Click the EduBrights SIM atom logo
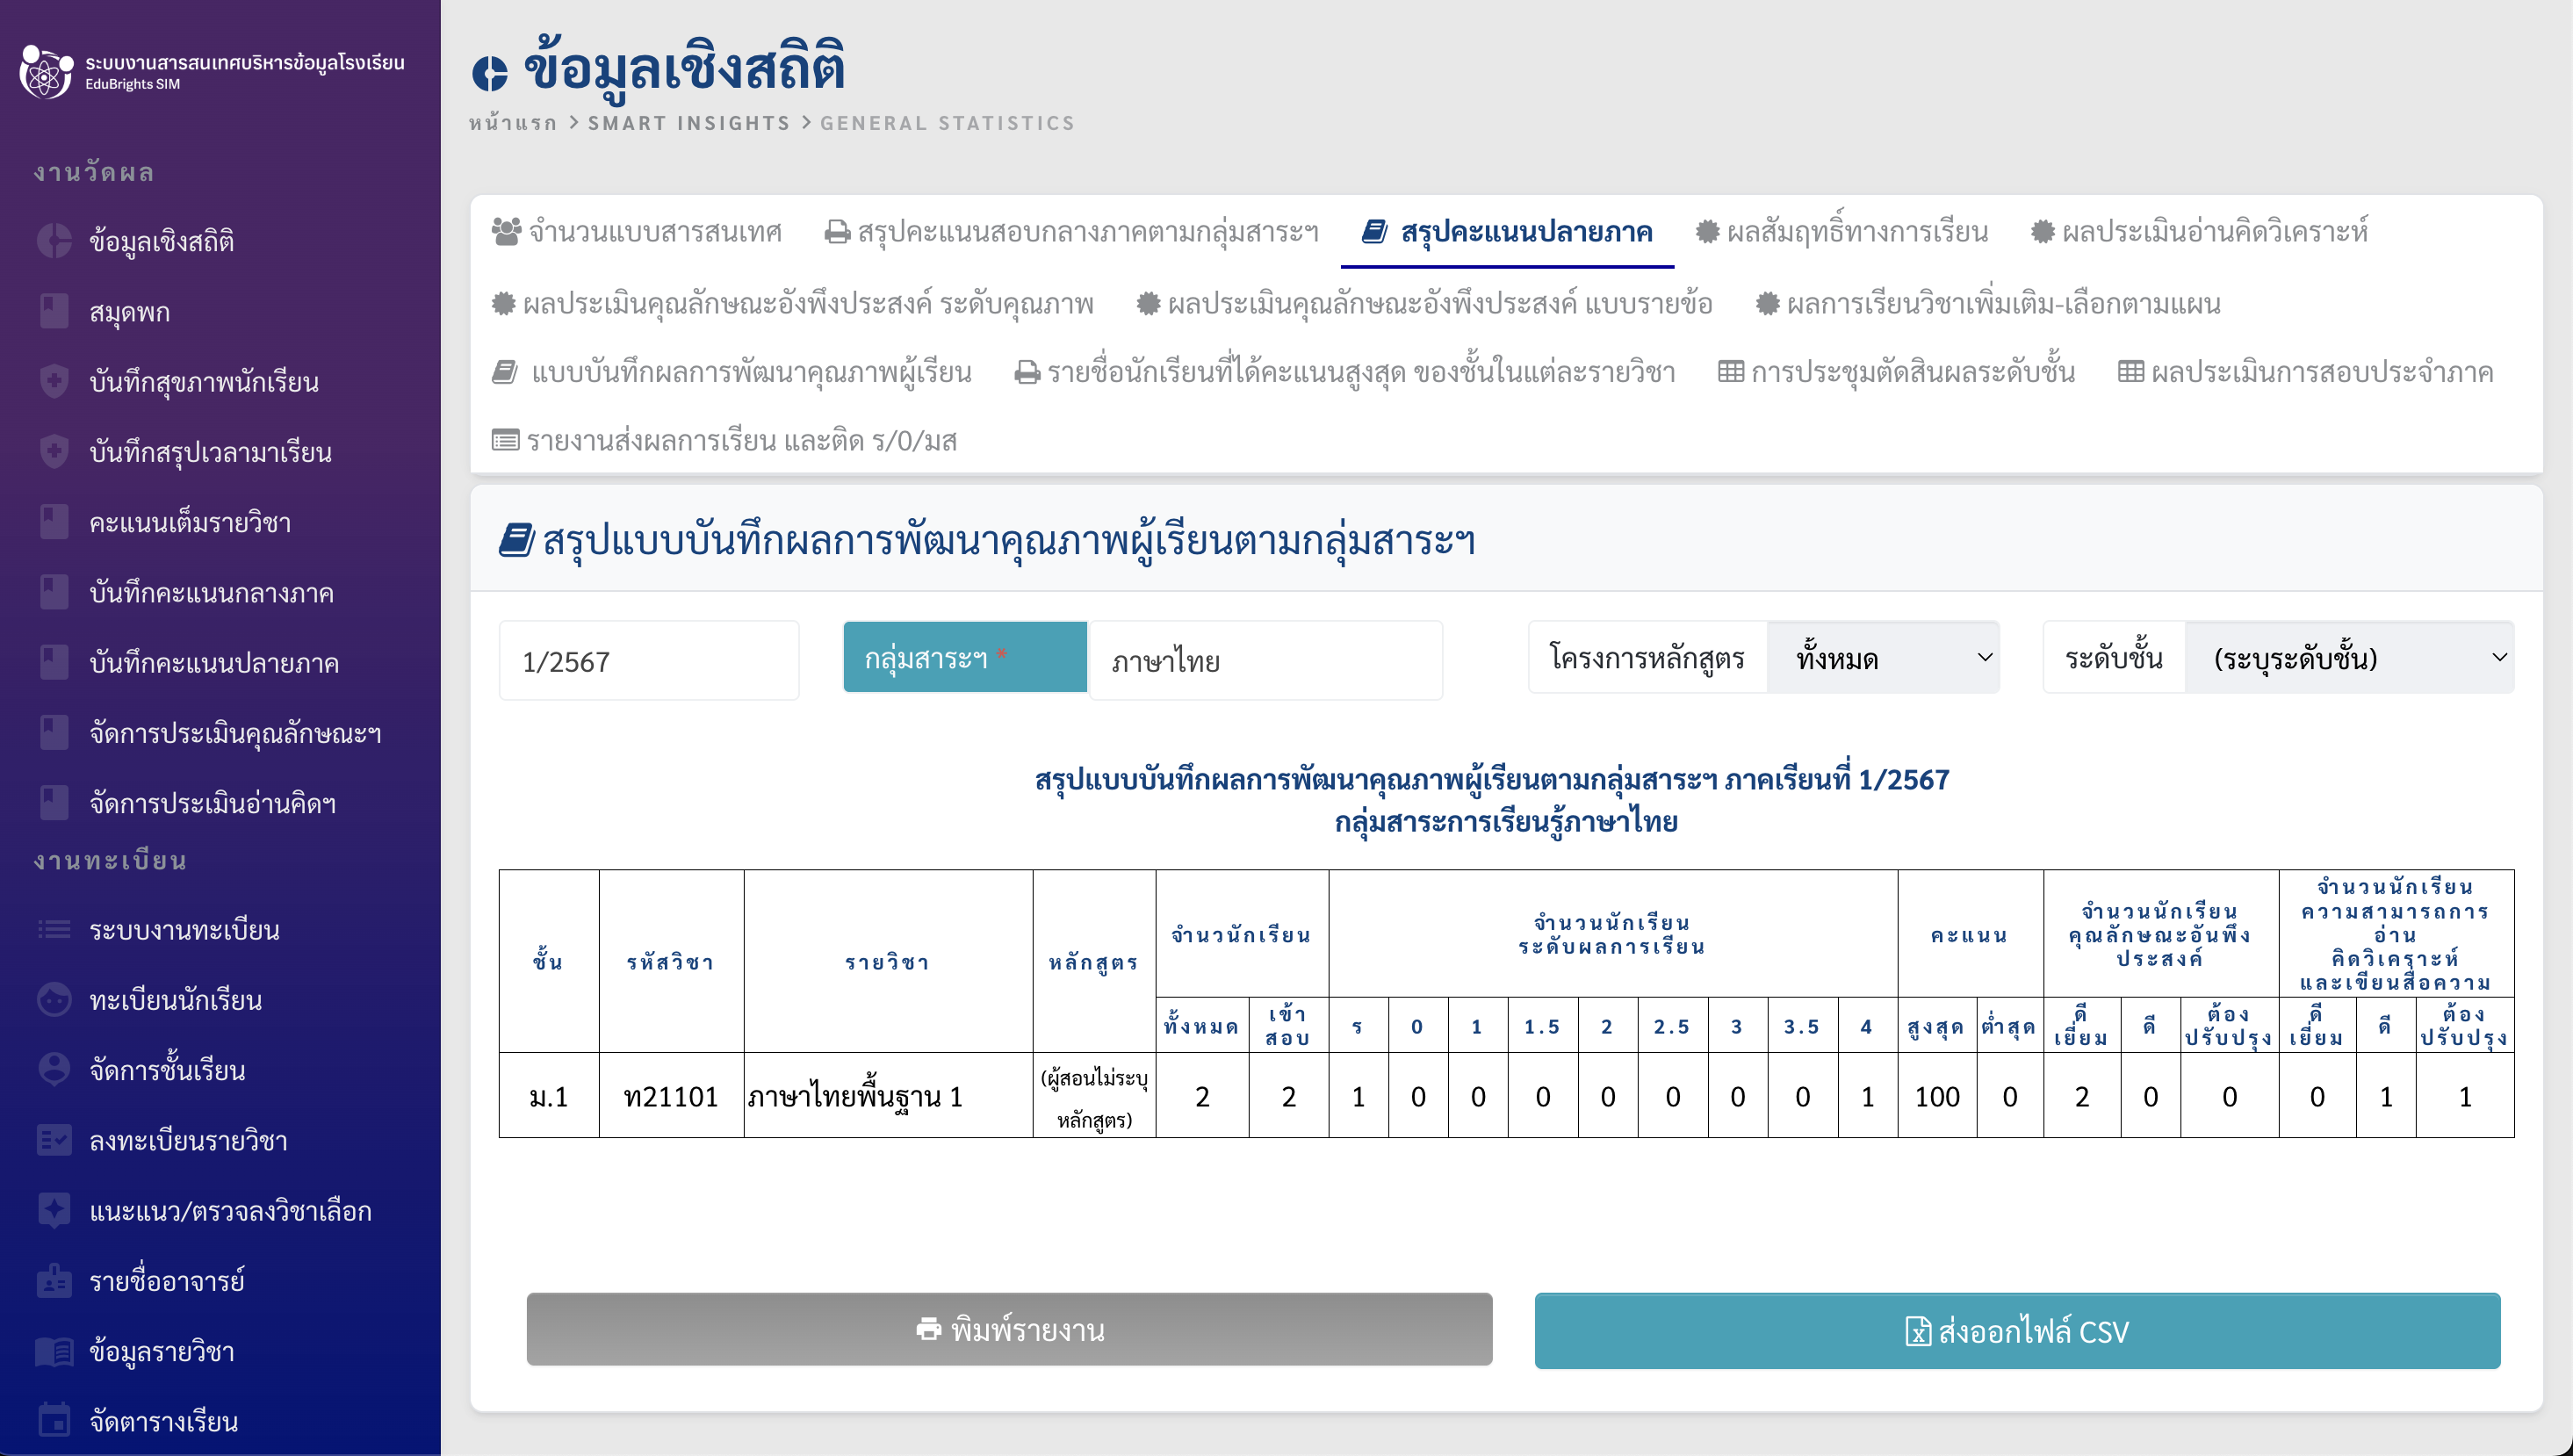 click(x=46, y=72)
